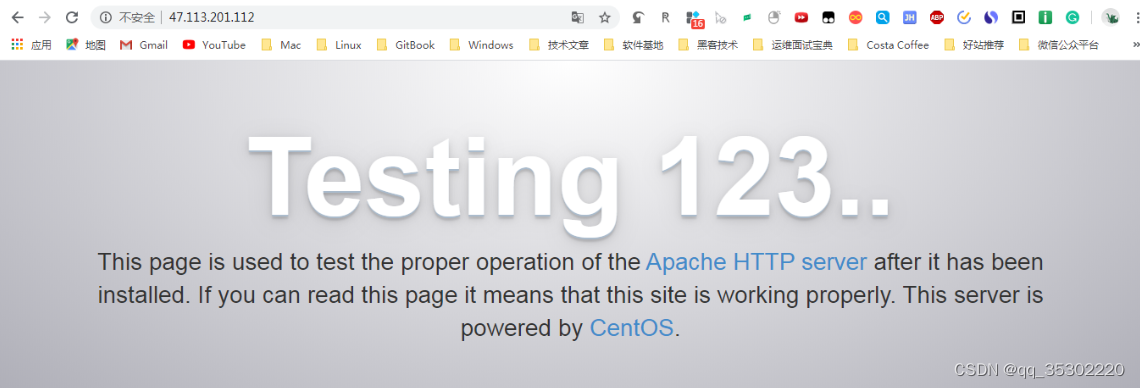Open the 运维面试宝典 bookmark folder
The width and height of the screenshot is (1140, 388).
pyautogui.click(x=792, y=45)
